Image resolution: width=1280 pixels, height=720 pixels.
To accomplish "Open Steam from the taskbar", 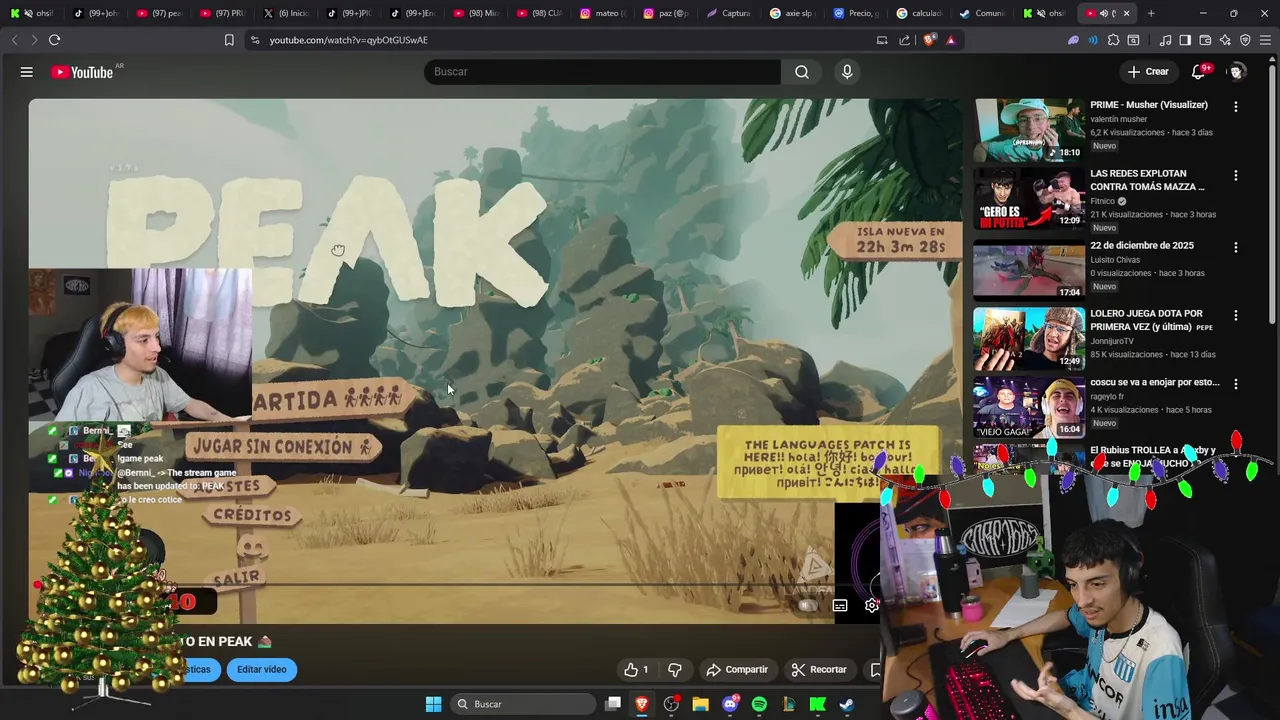I will pos(846,704).
